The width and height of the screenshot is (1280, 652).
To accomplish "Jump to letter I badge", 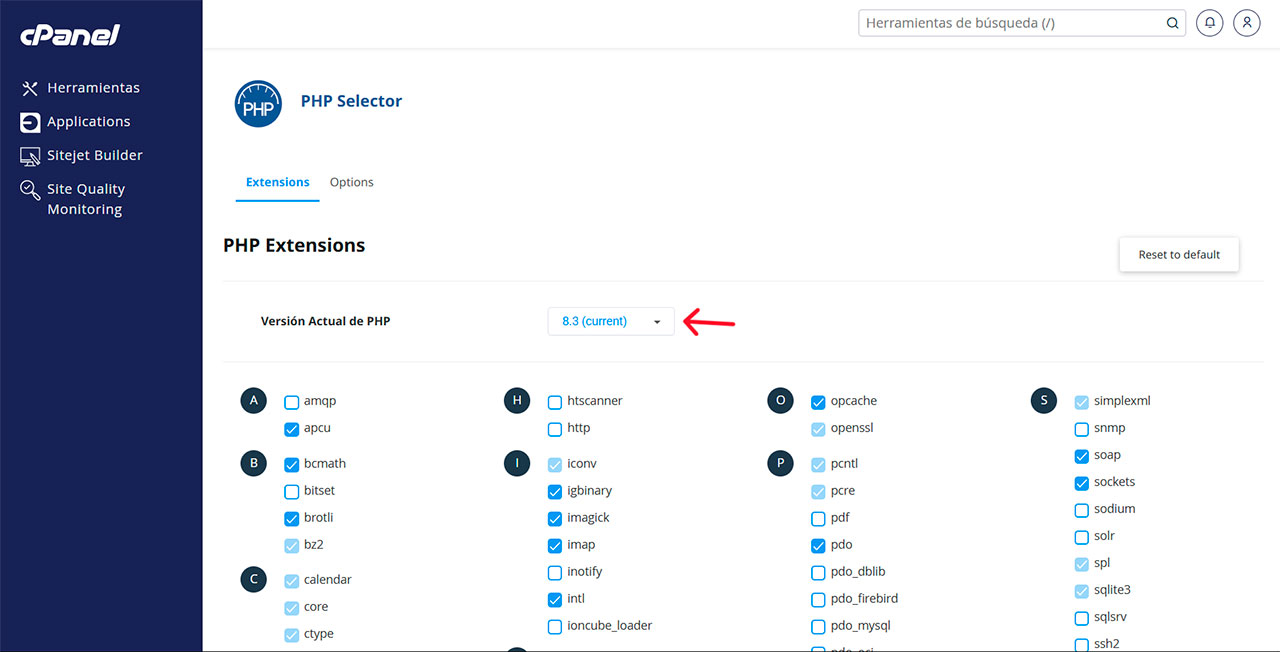I will tap(517, 464).
